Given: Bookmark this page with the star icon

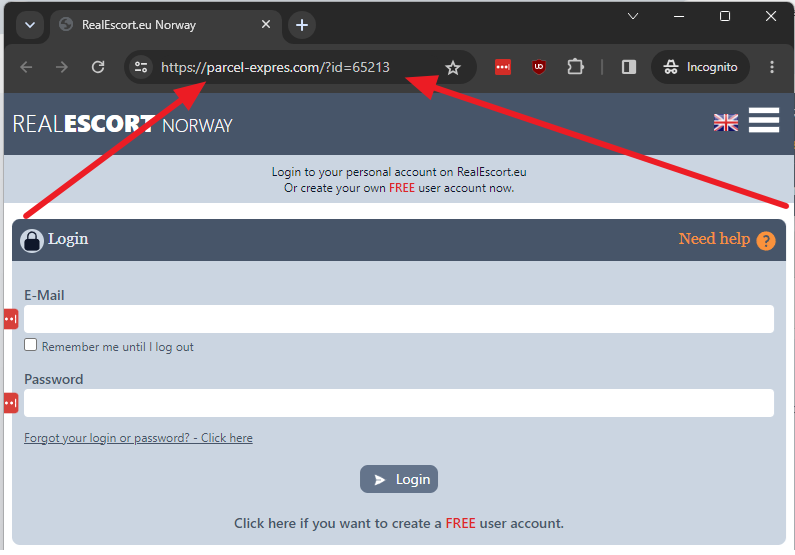Looking at the screenshot, I should coord(453,67).
